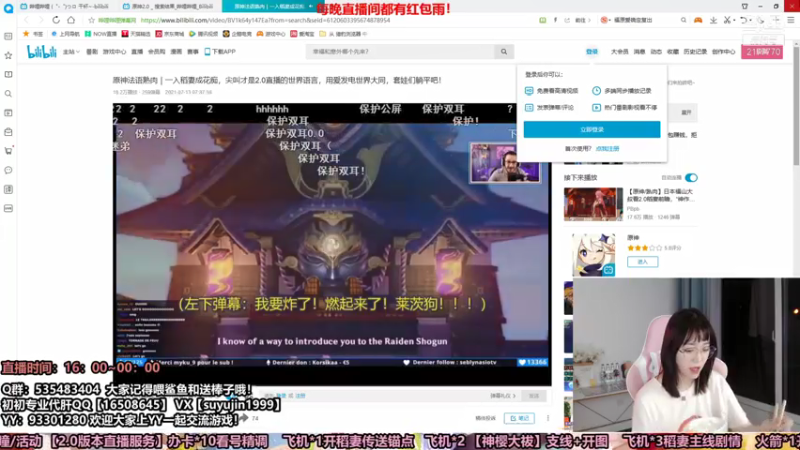Screen dimensions: 800x450
Task: Open NOW直播 bookmark in bookmarks bar
Action: click(x=101, y=34)
